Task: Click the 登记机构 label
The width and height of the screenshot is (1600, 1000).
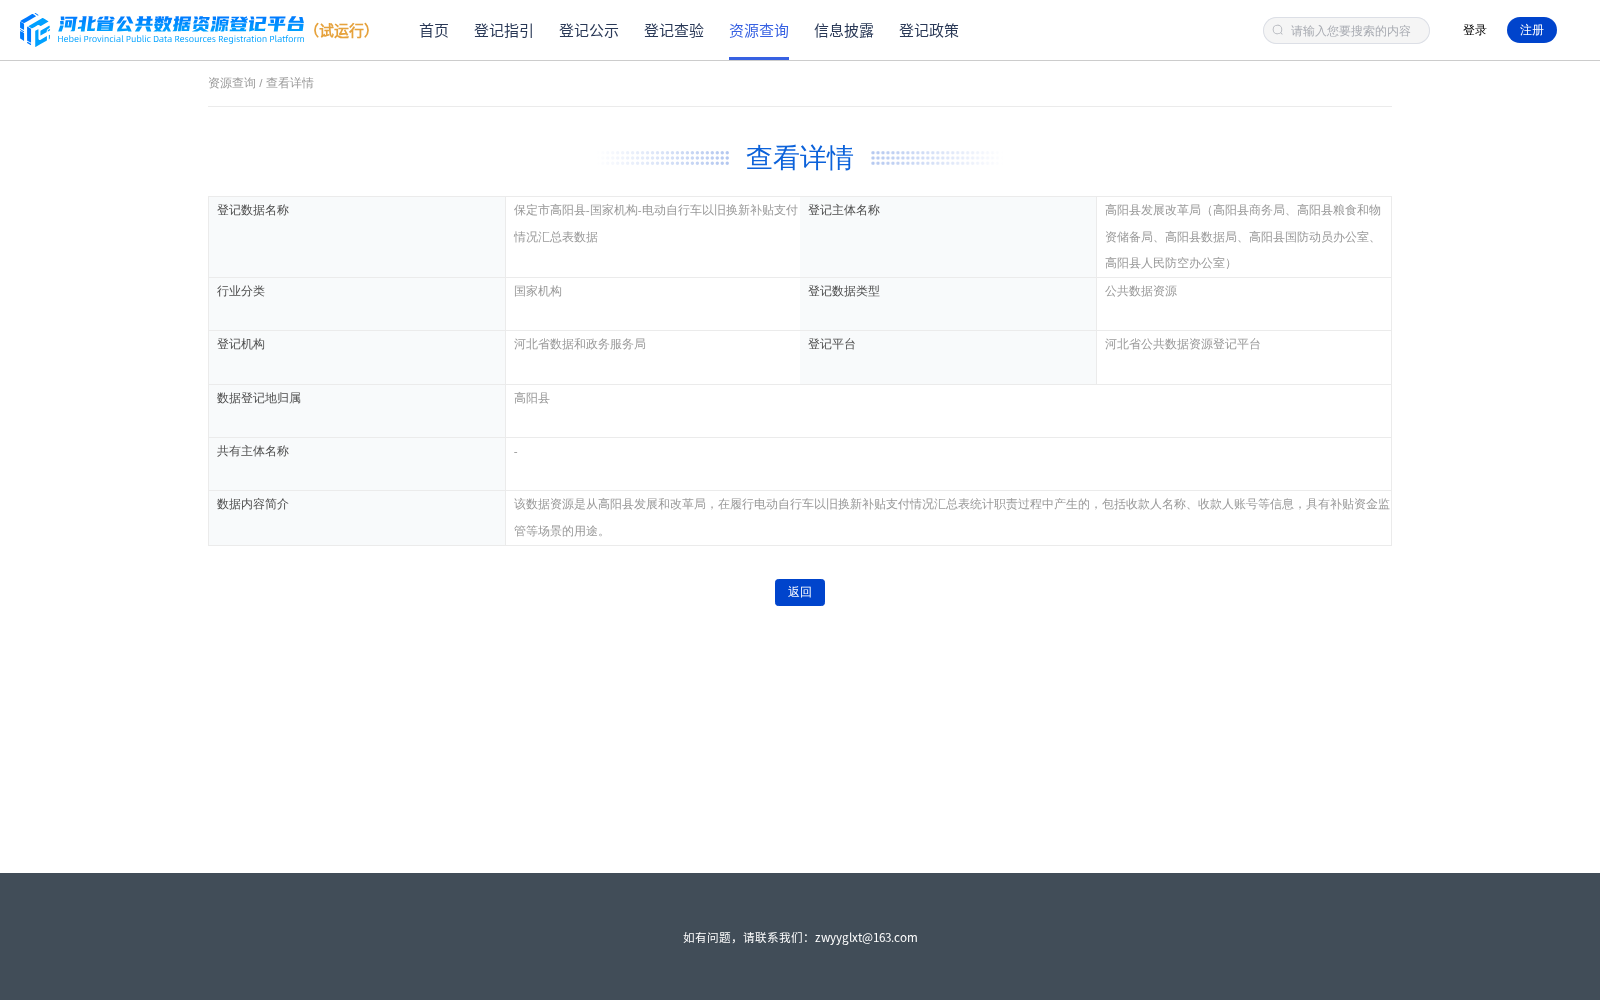Action: click(241, 344)
